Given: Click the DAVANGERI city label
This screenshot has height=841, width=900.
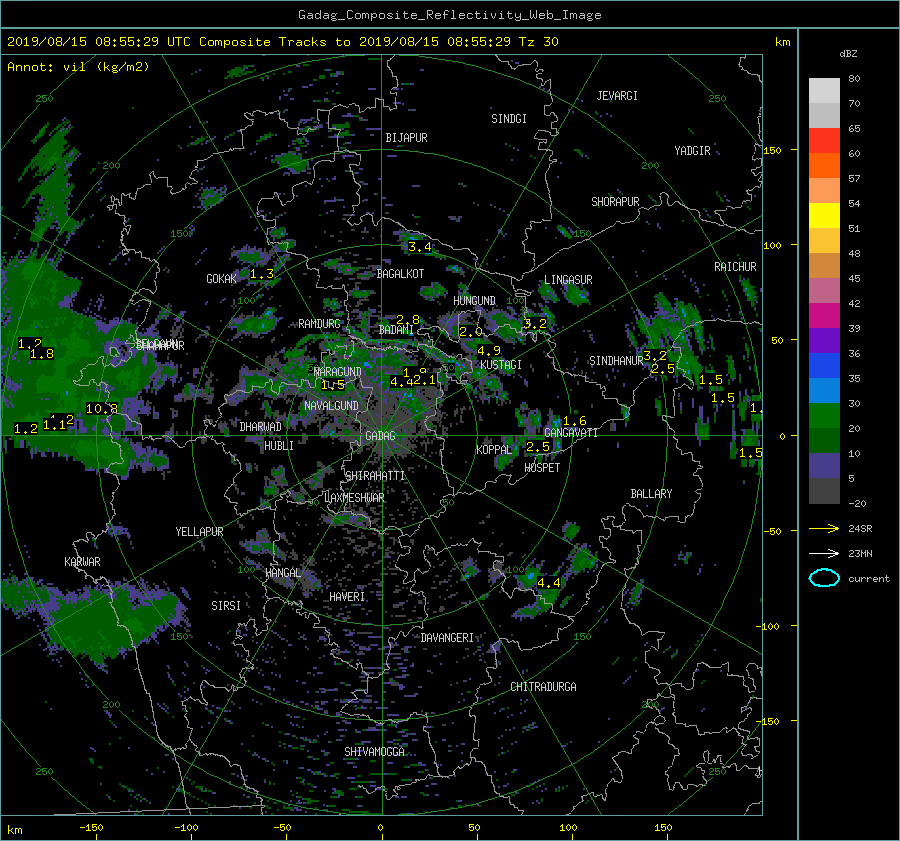Looking at the screenshot, I should click(x=447, y=638).
